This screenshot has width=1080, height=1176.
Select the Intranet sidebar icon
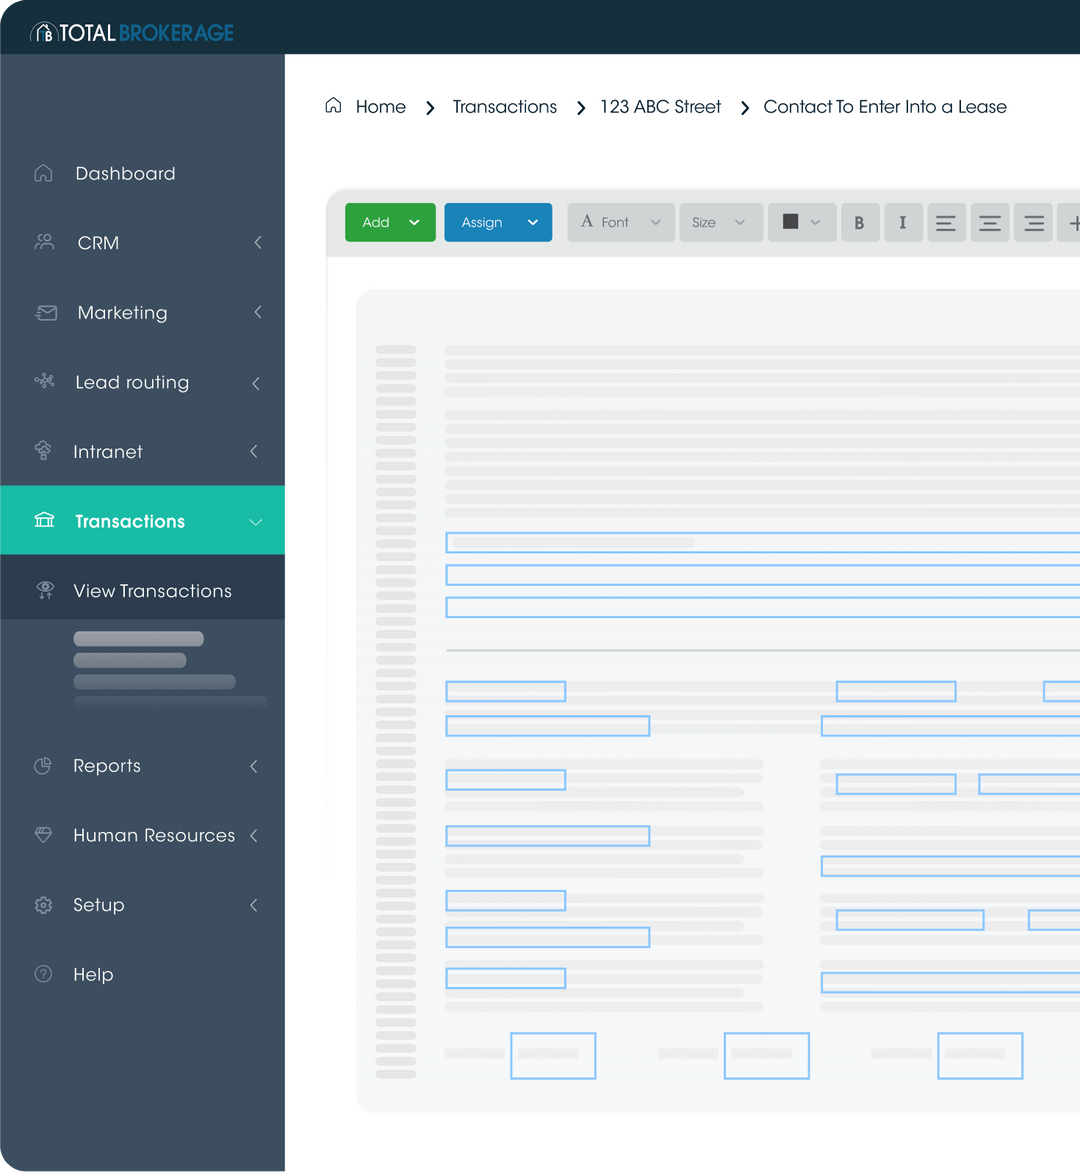(43, 451)
